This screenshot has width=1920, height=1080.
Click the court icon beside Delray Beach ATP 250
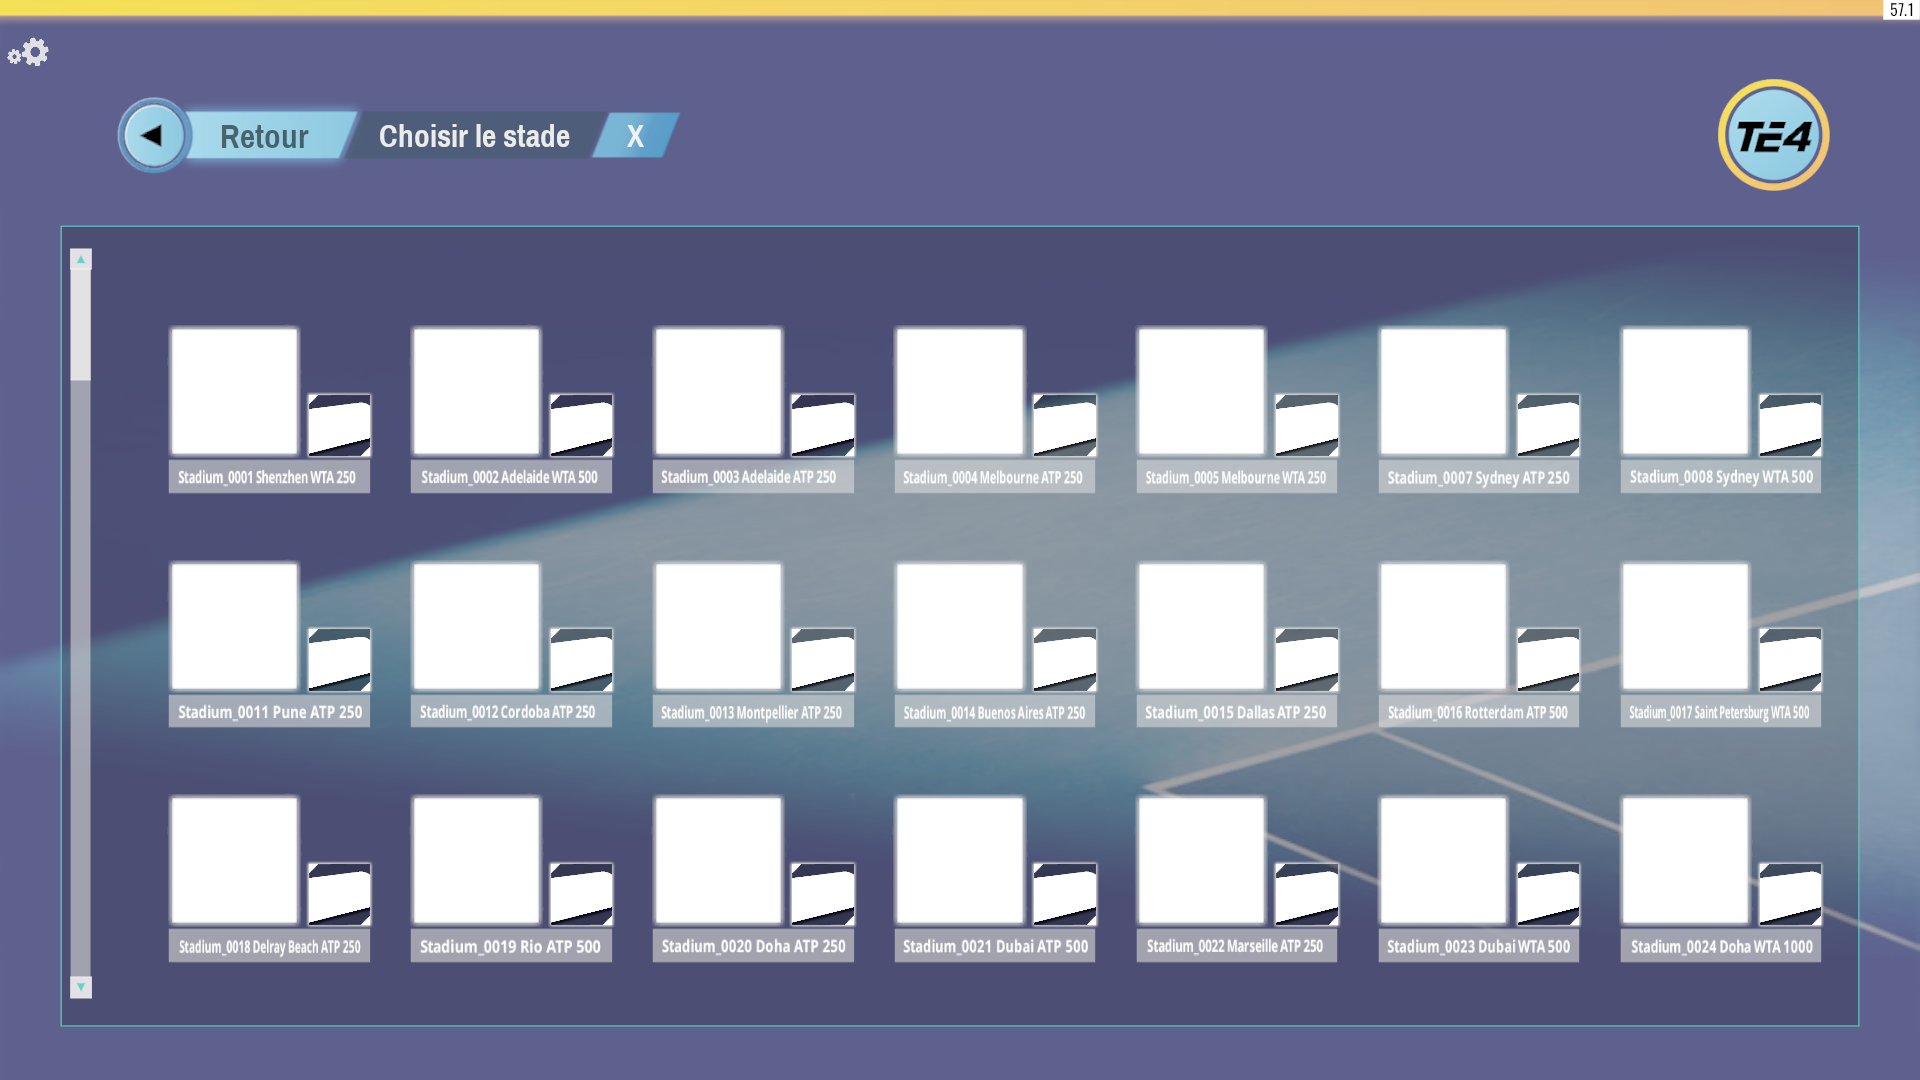(x=339, y=894)
